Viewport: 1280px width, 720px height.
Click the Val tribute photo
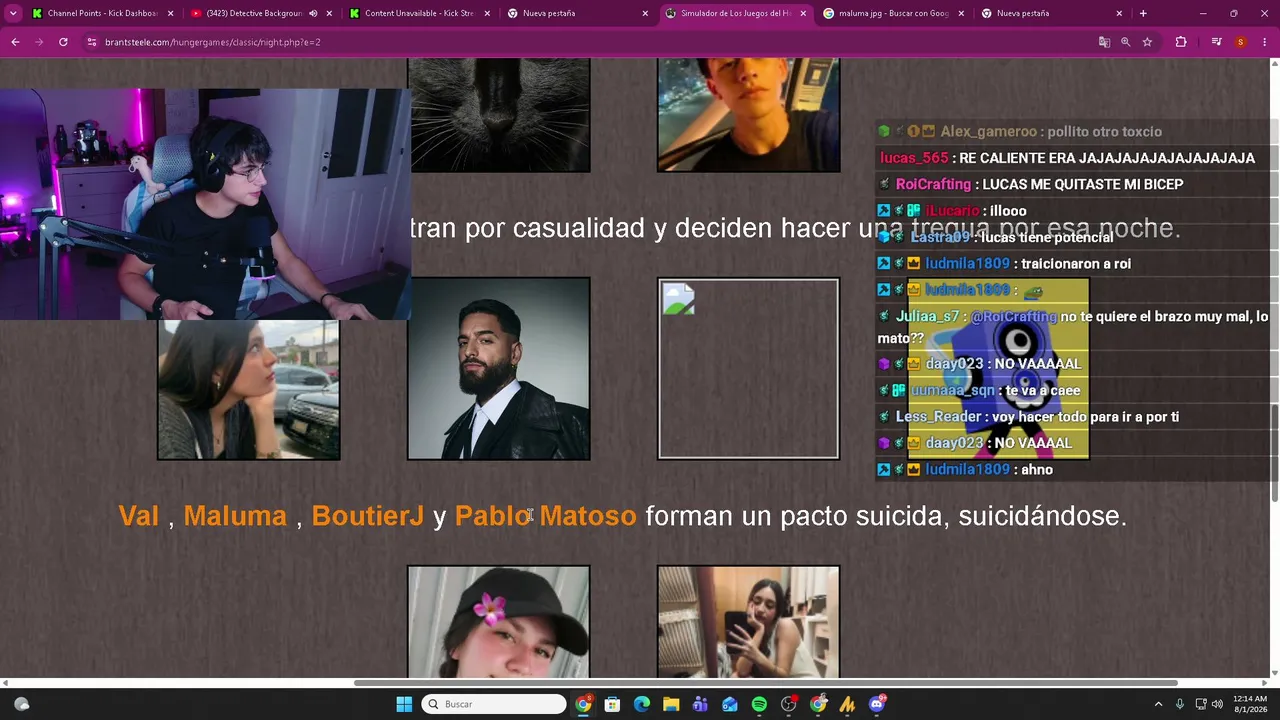click(249, 390)
